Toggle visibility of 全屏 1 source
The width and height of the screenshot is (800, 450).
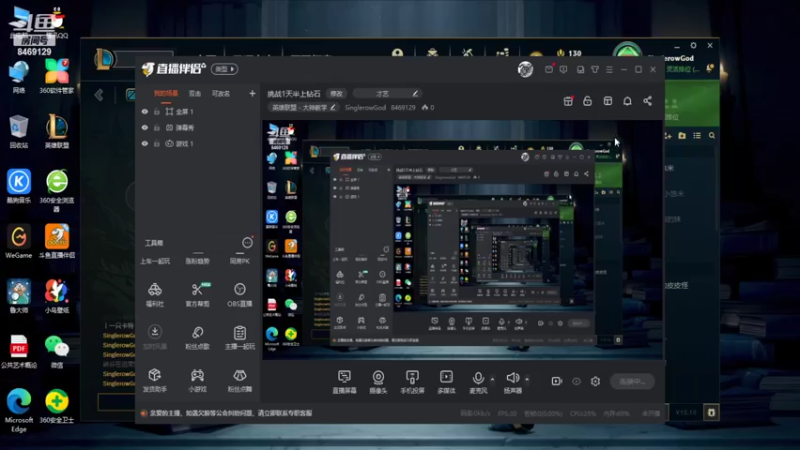[x=145, y=112]
